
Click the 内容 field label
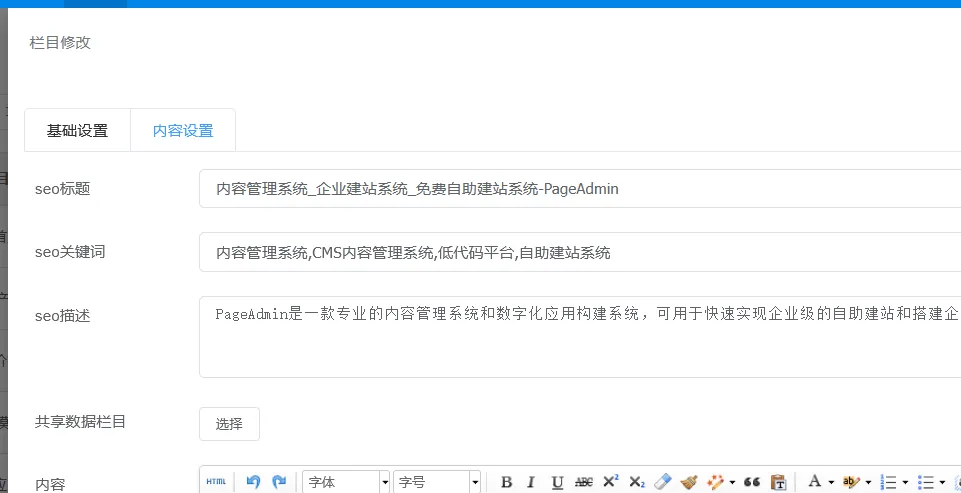50,485
